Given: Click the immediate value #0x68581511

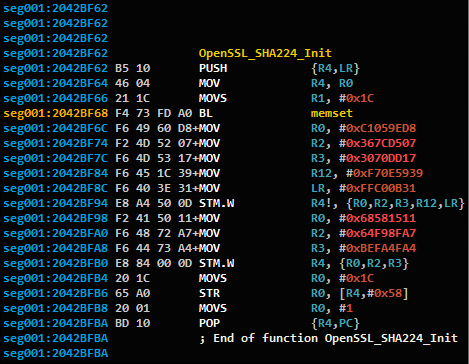Looking at the screenshot, I should pyautogui.click(x=378, y=218).
